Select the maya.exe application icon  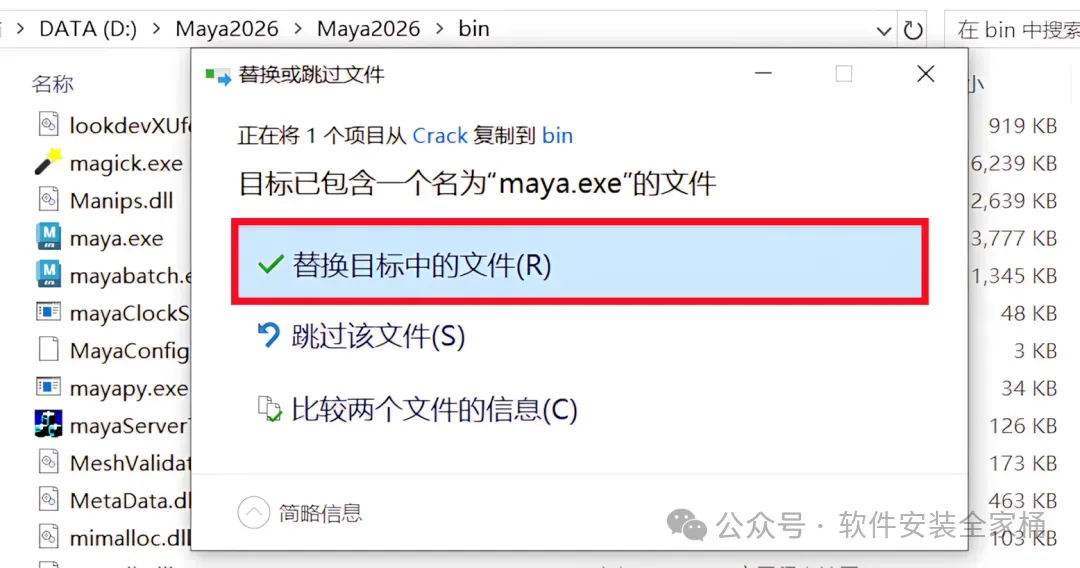(48, 238)
